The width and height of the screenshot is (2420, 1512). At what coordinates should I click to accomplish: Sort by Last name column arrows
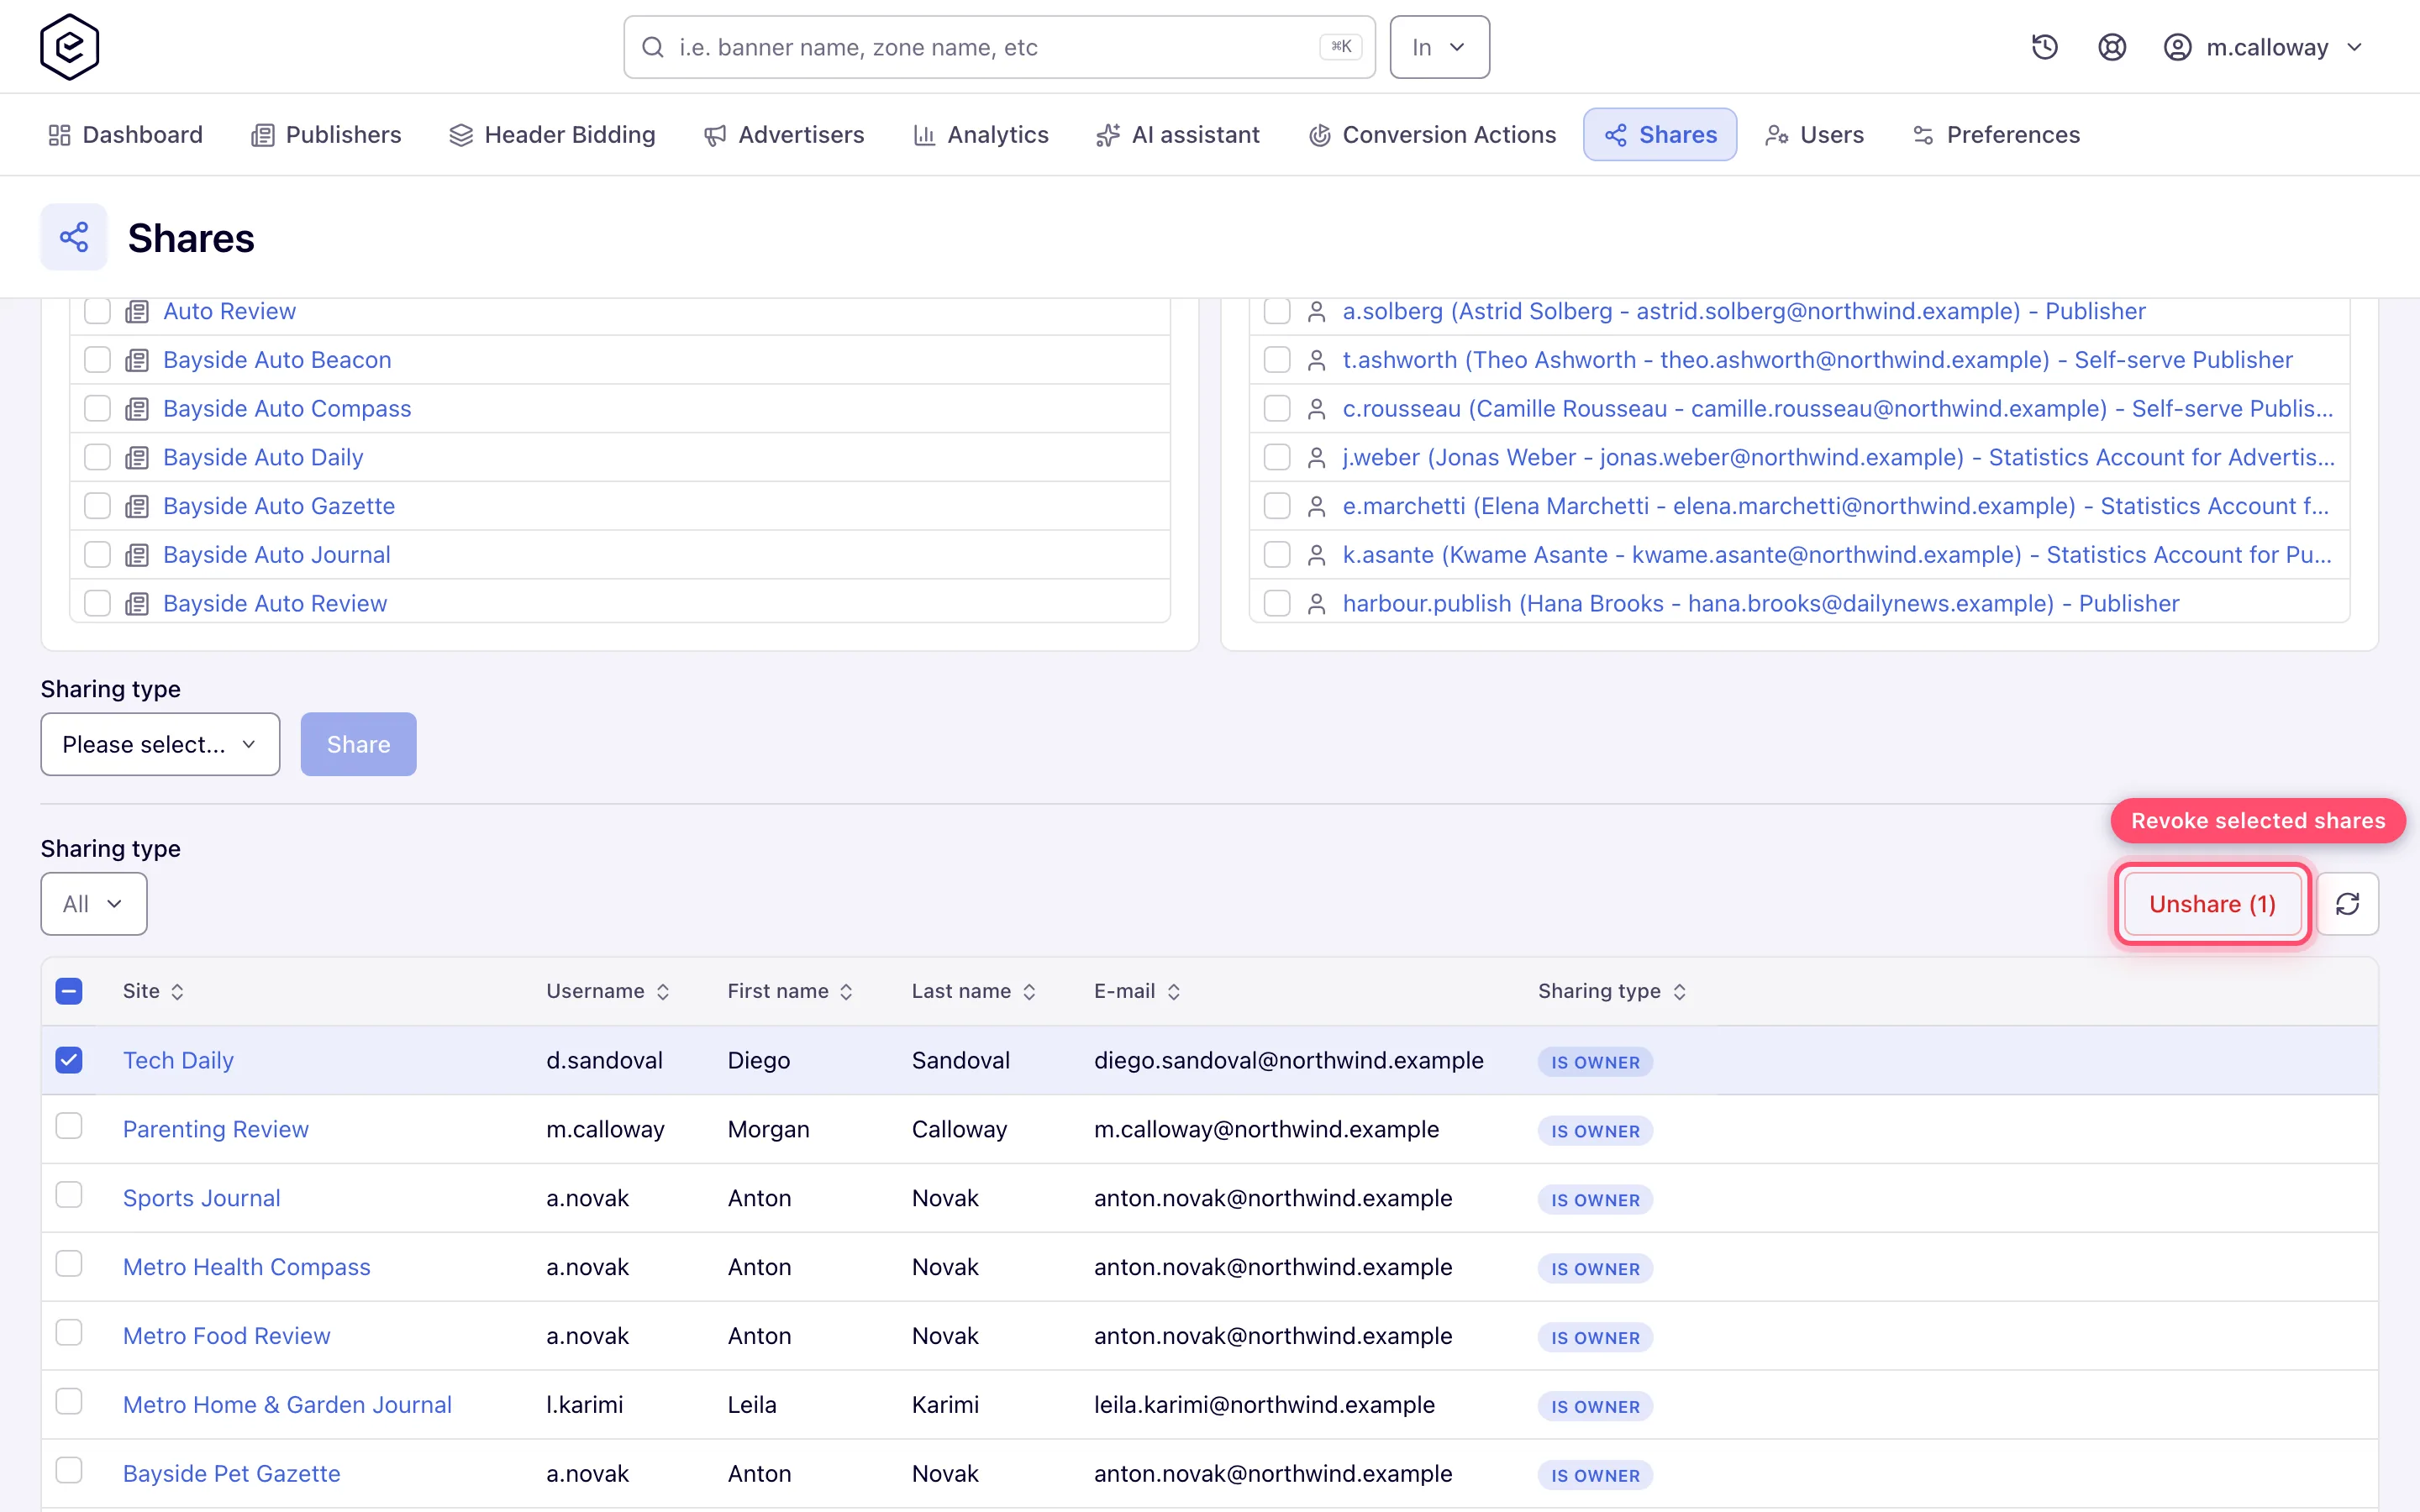(x=1029, y=991)
